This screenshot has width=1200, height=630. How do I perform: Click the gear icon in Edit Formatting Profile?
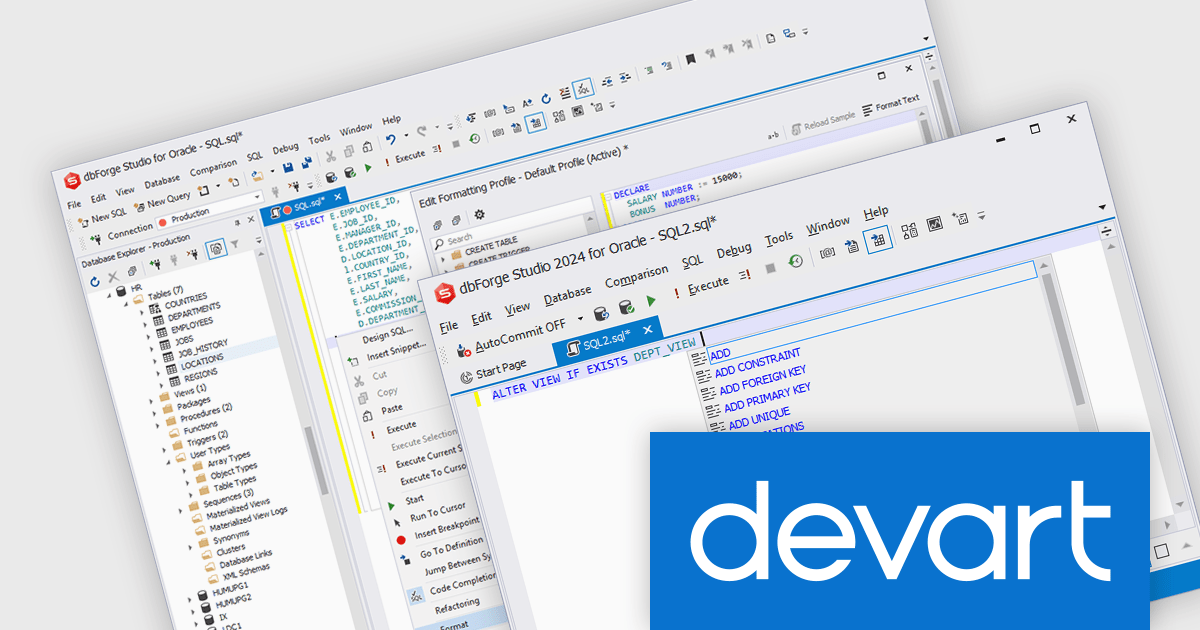click(479, 215)
